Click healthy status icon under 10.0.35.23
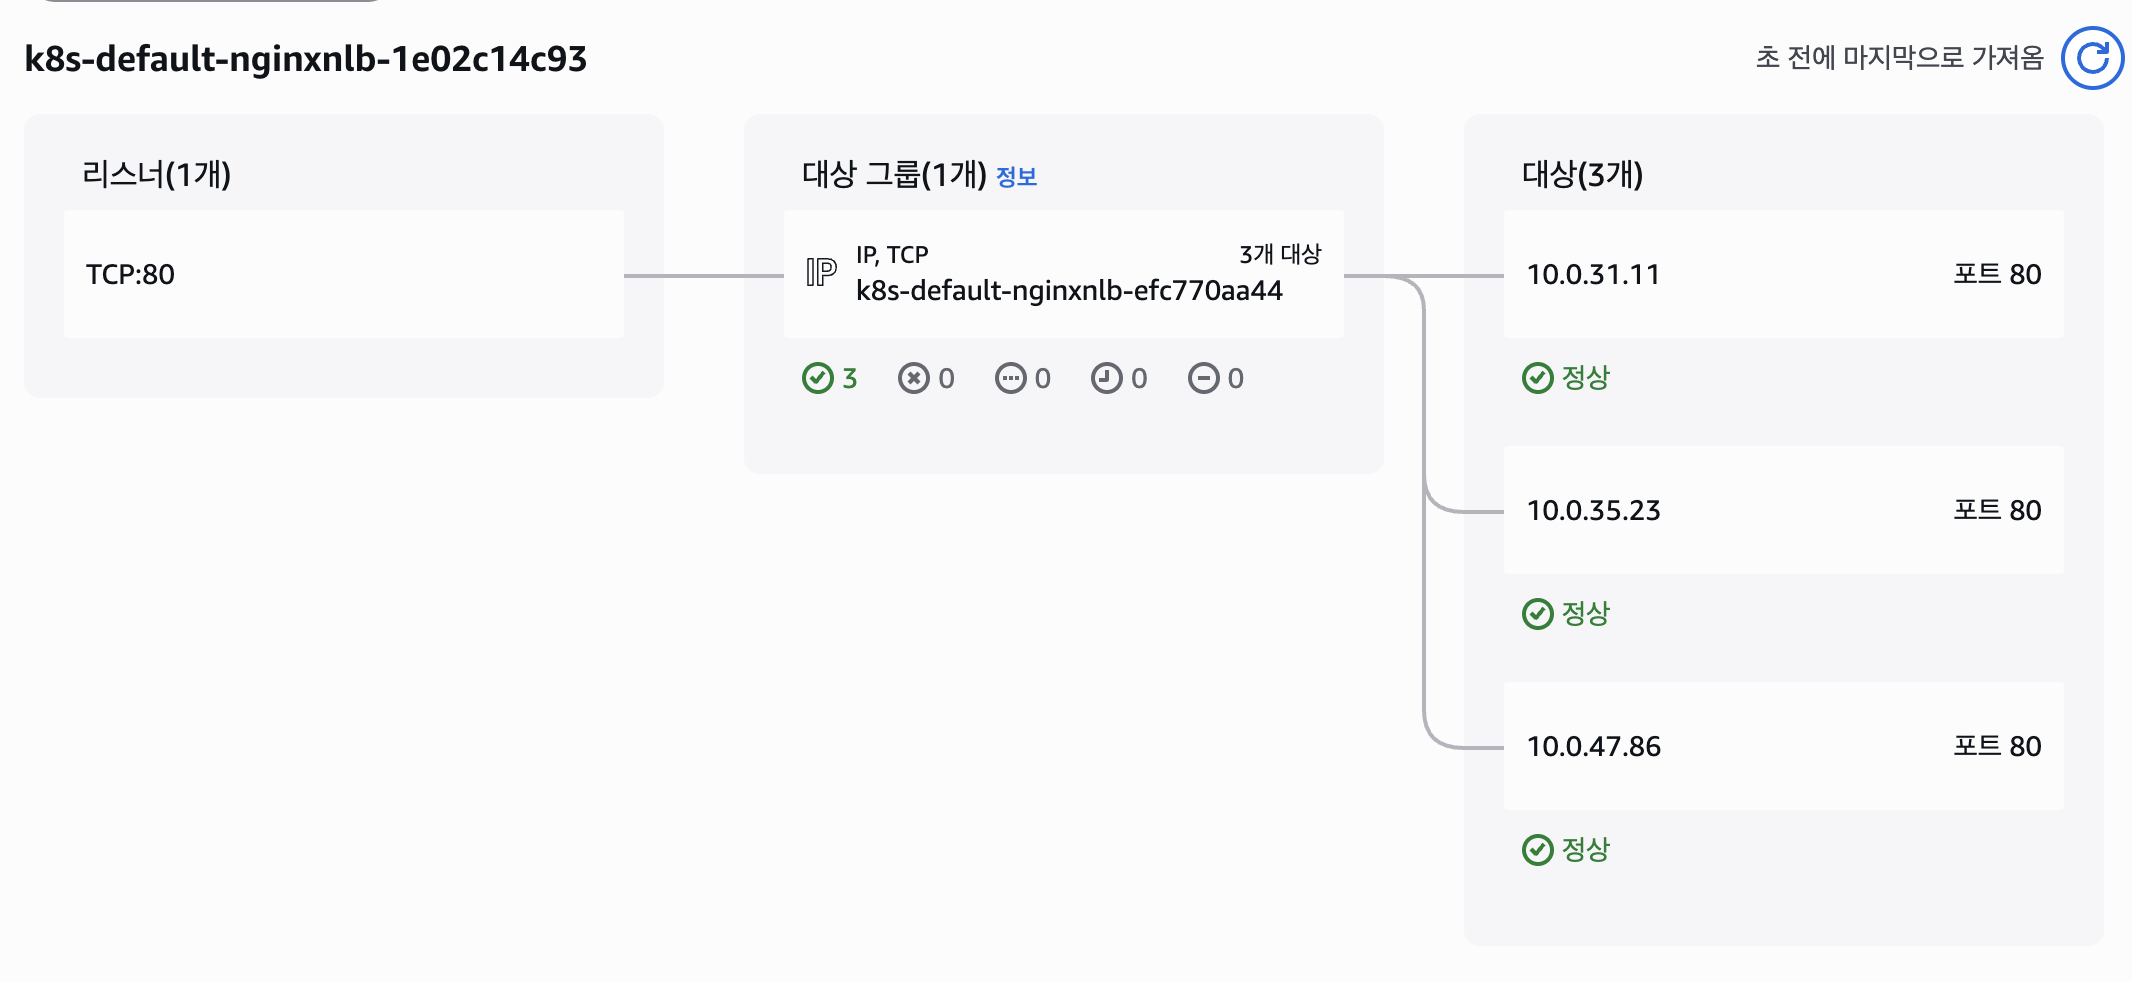Viewport: 2132px width, 982px height. (x=1537, y=614)
